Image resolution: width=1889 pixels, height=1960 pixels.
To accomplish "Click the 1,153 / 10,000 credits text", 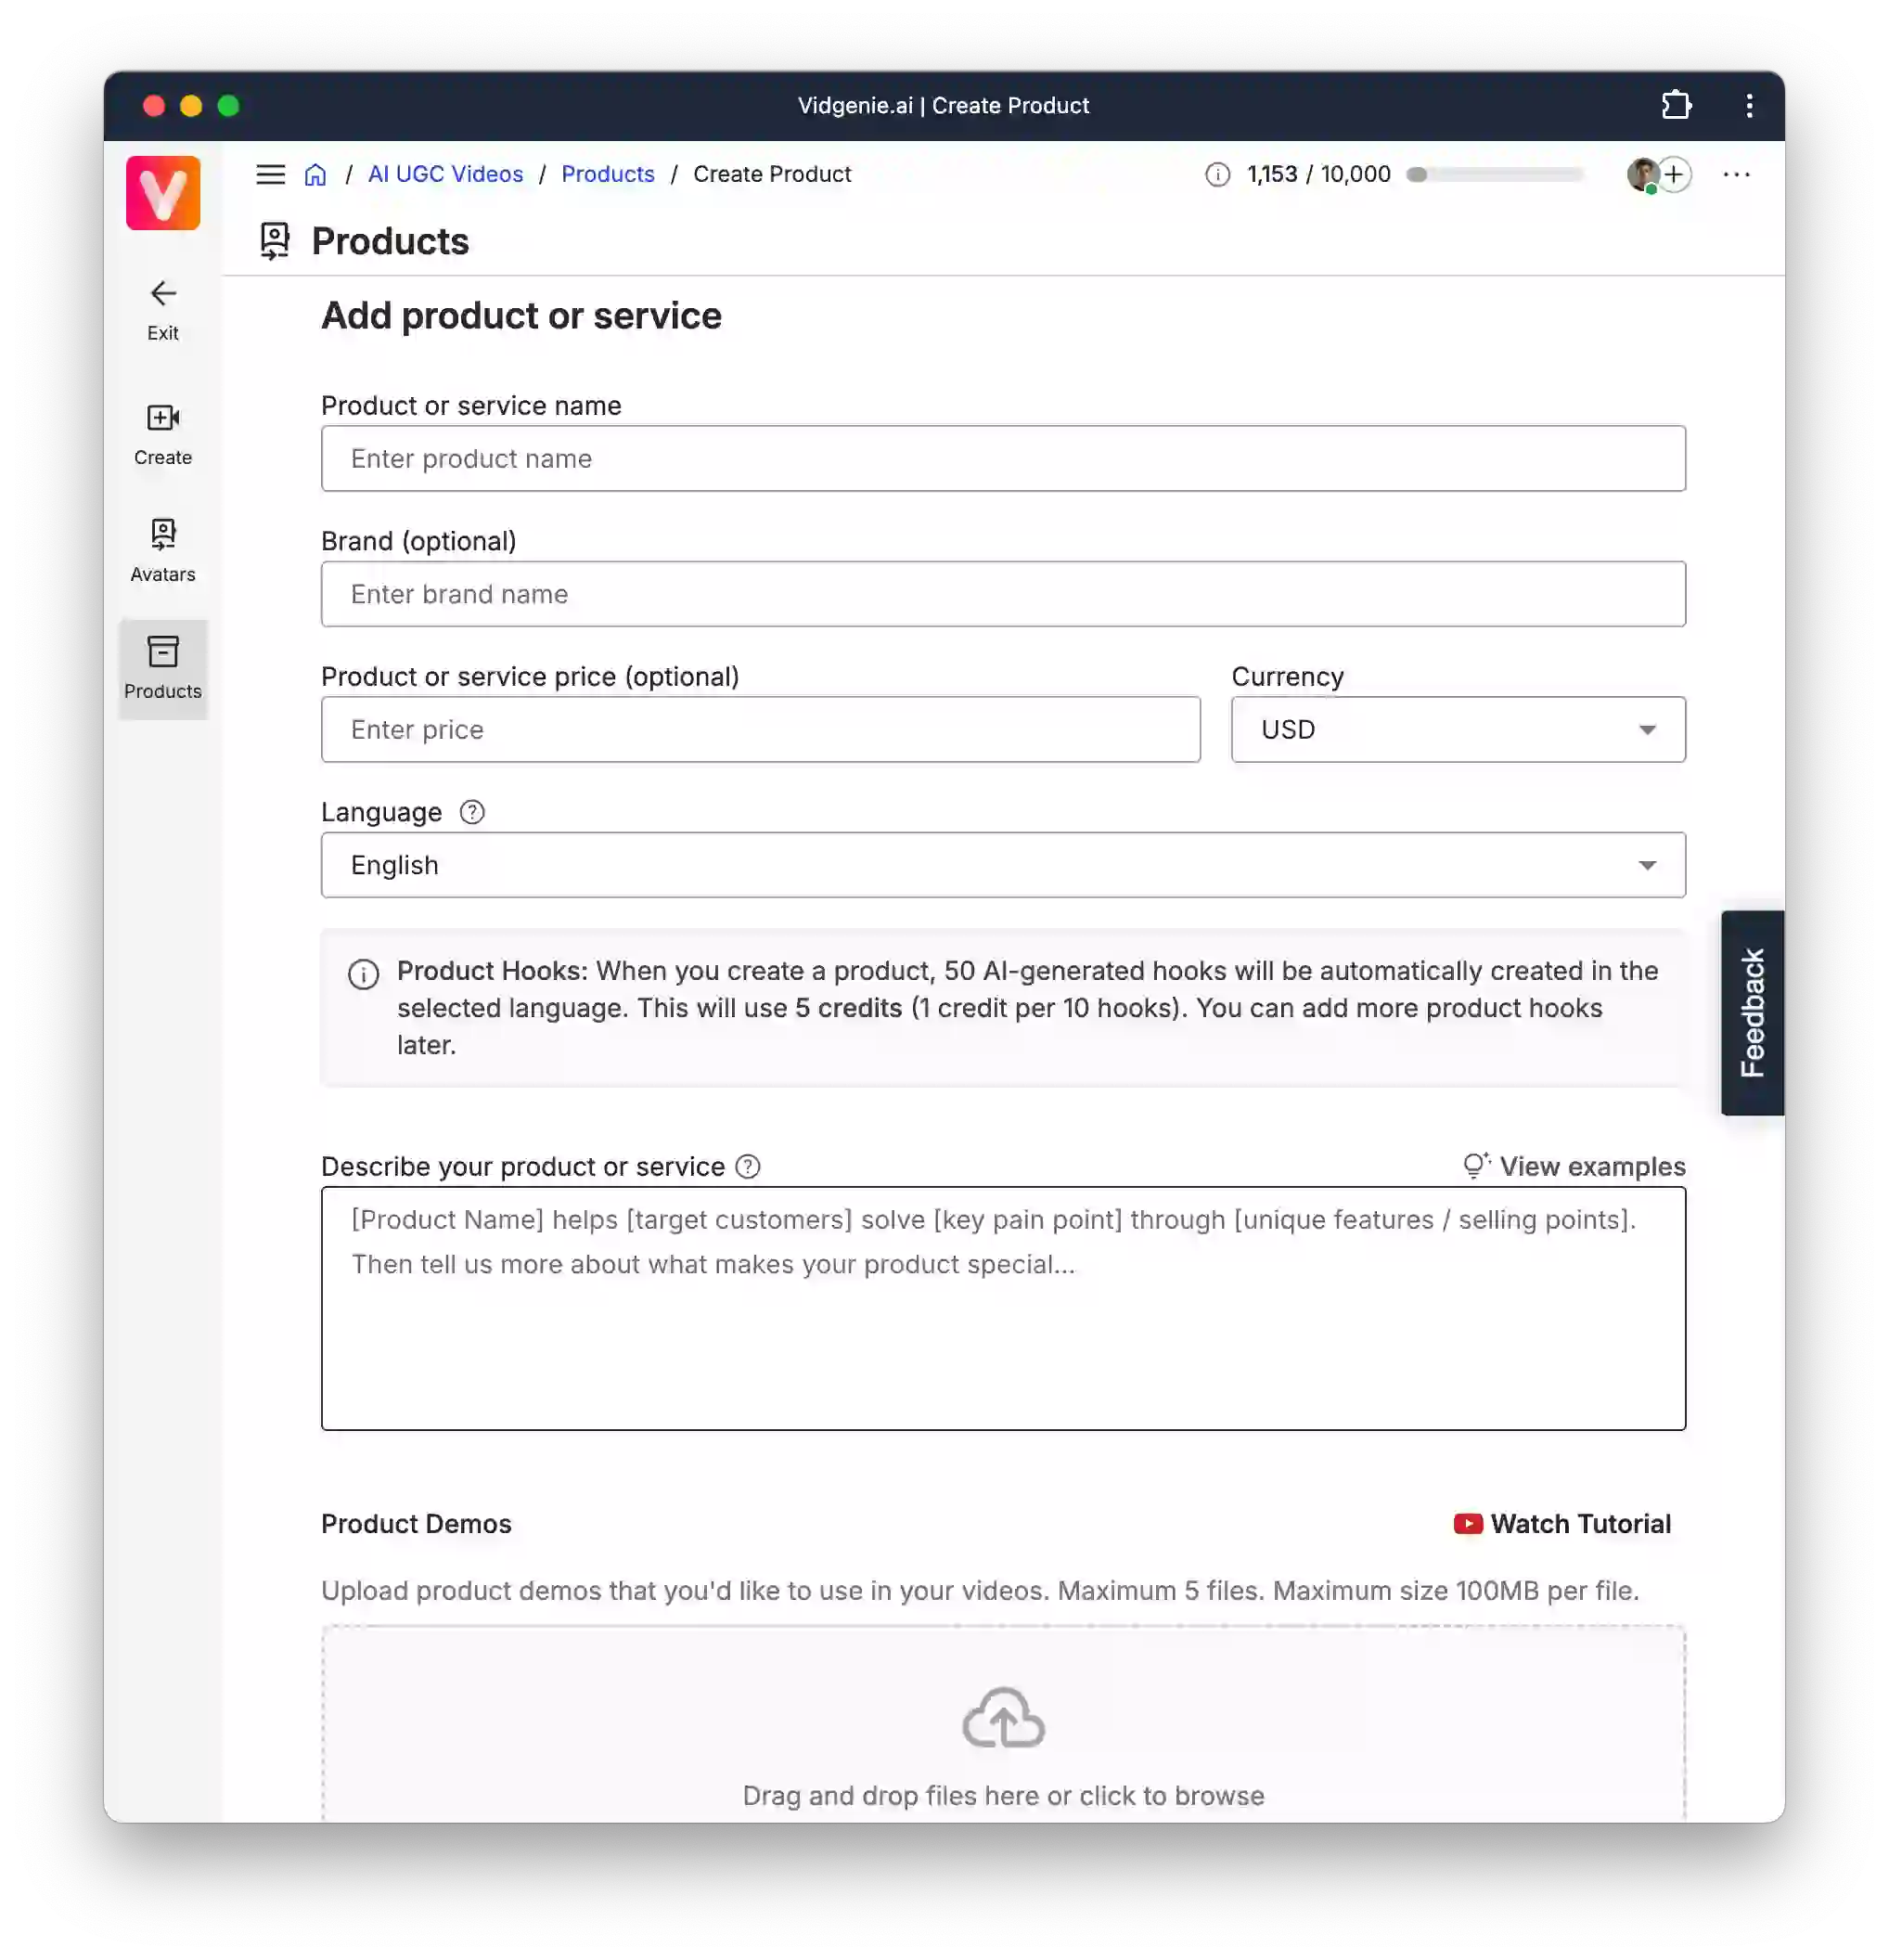I will (1318, 174).
